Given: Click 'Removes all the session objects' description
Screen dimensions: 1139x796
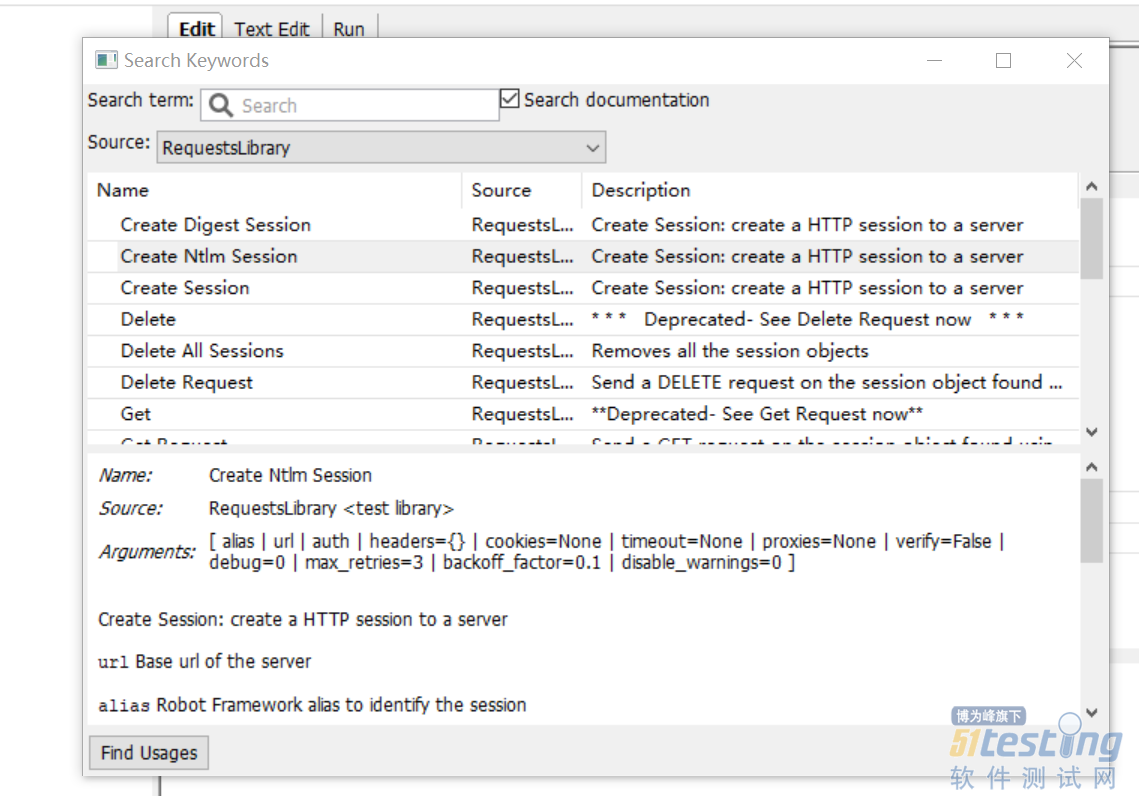Looking at the screenshot, I should (730, 351).
